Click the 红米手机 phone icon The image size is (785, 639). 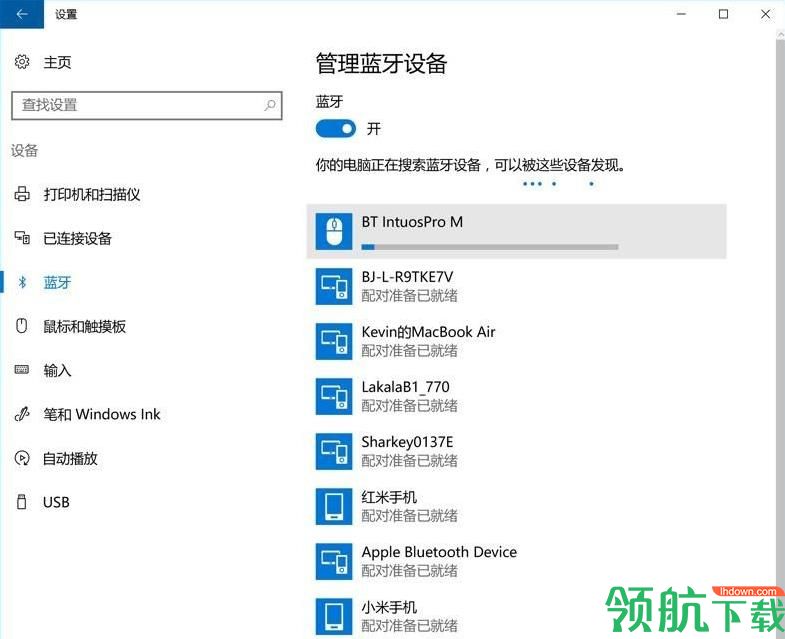click(x=334, y=507)
